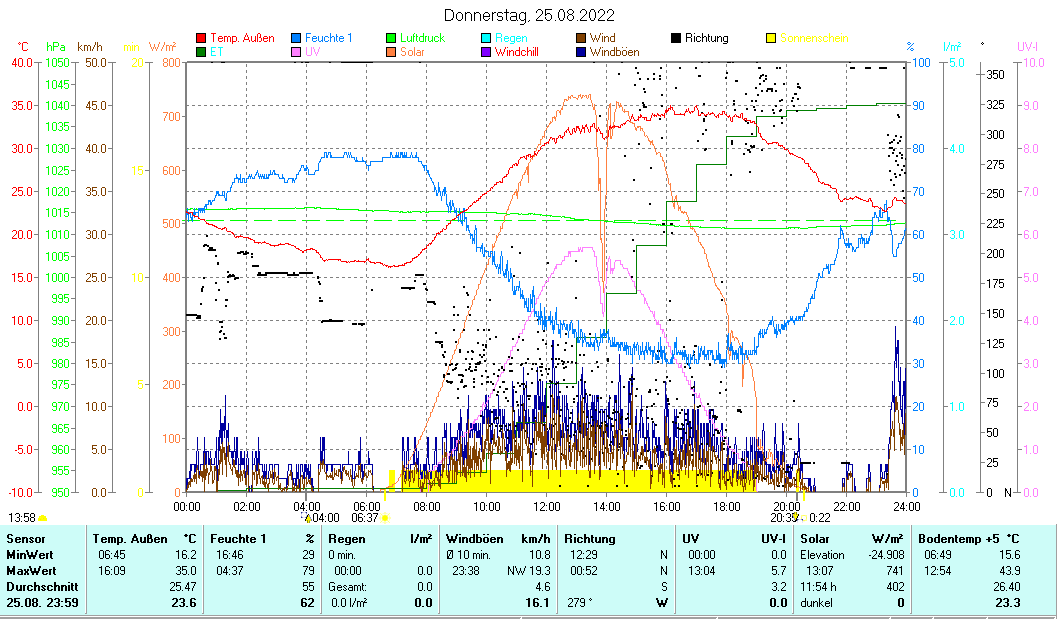1057x619 pixels.
Task: Click the 'Windböen' legend label
Action: click(615, 52)
